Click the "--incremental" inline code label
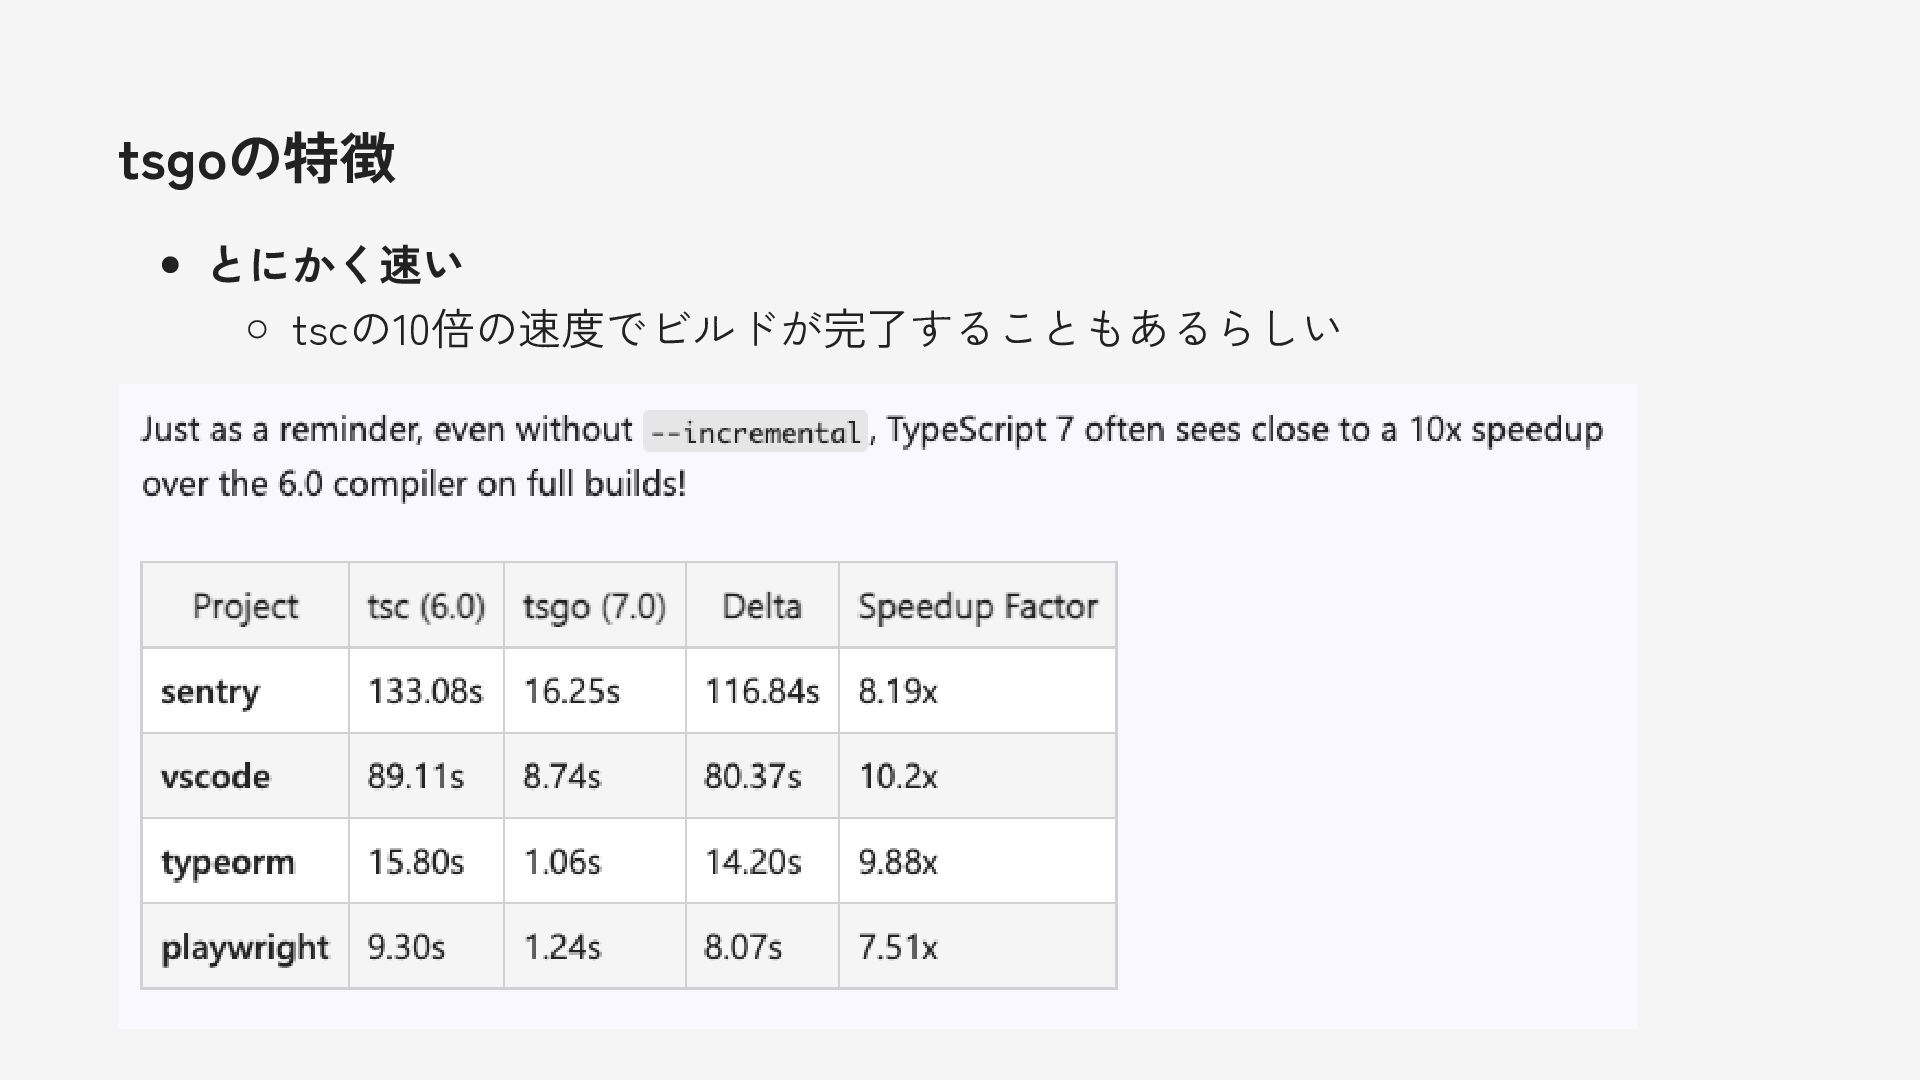The image size is (1920, 1080). (x=755, y=432)
